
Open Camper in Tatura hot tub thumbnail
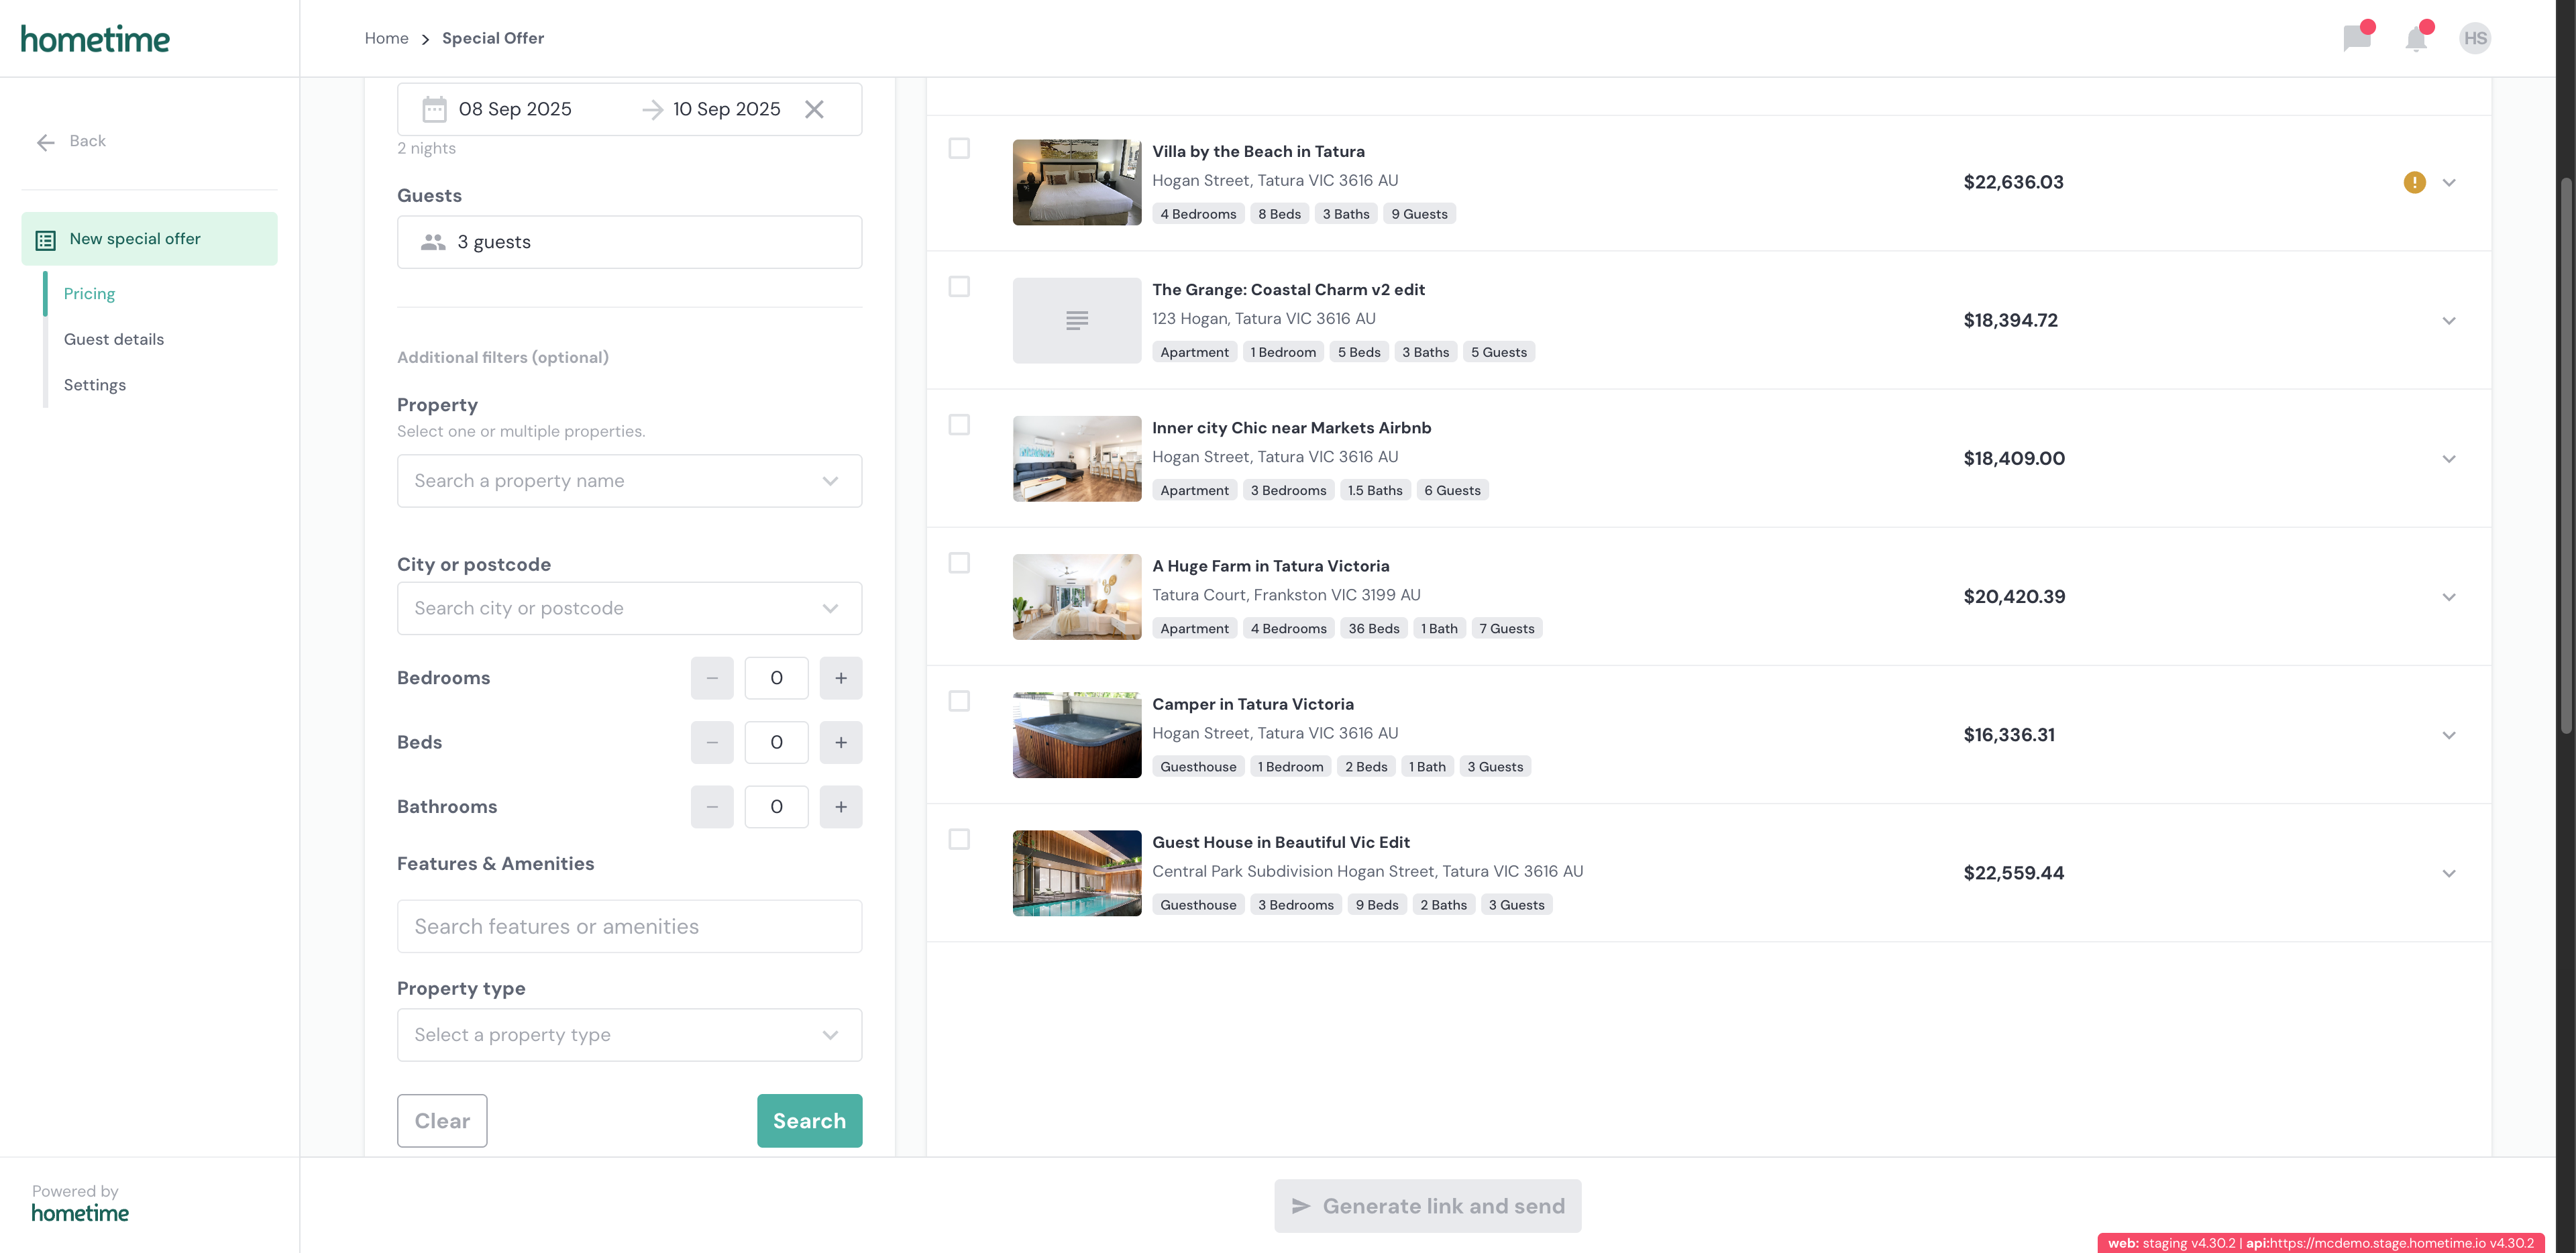click(x=1076, y=735)
